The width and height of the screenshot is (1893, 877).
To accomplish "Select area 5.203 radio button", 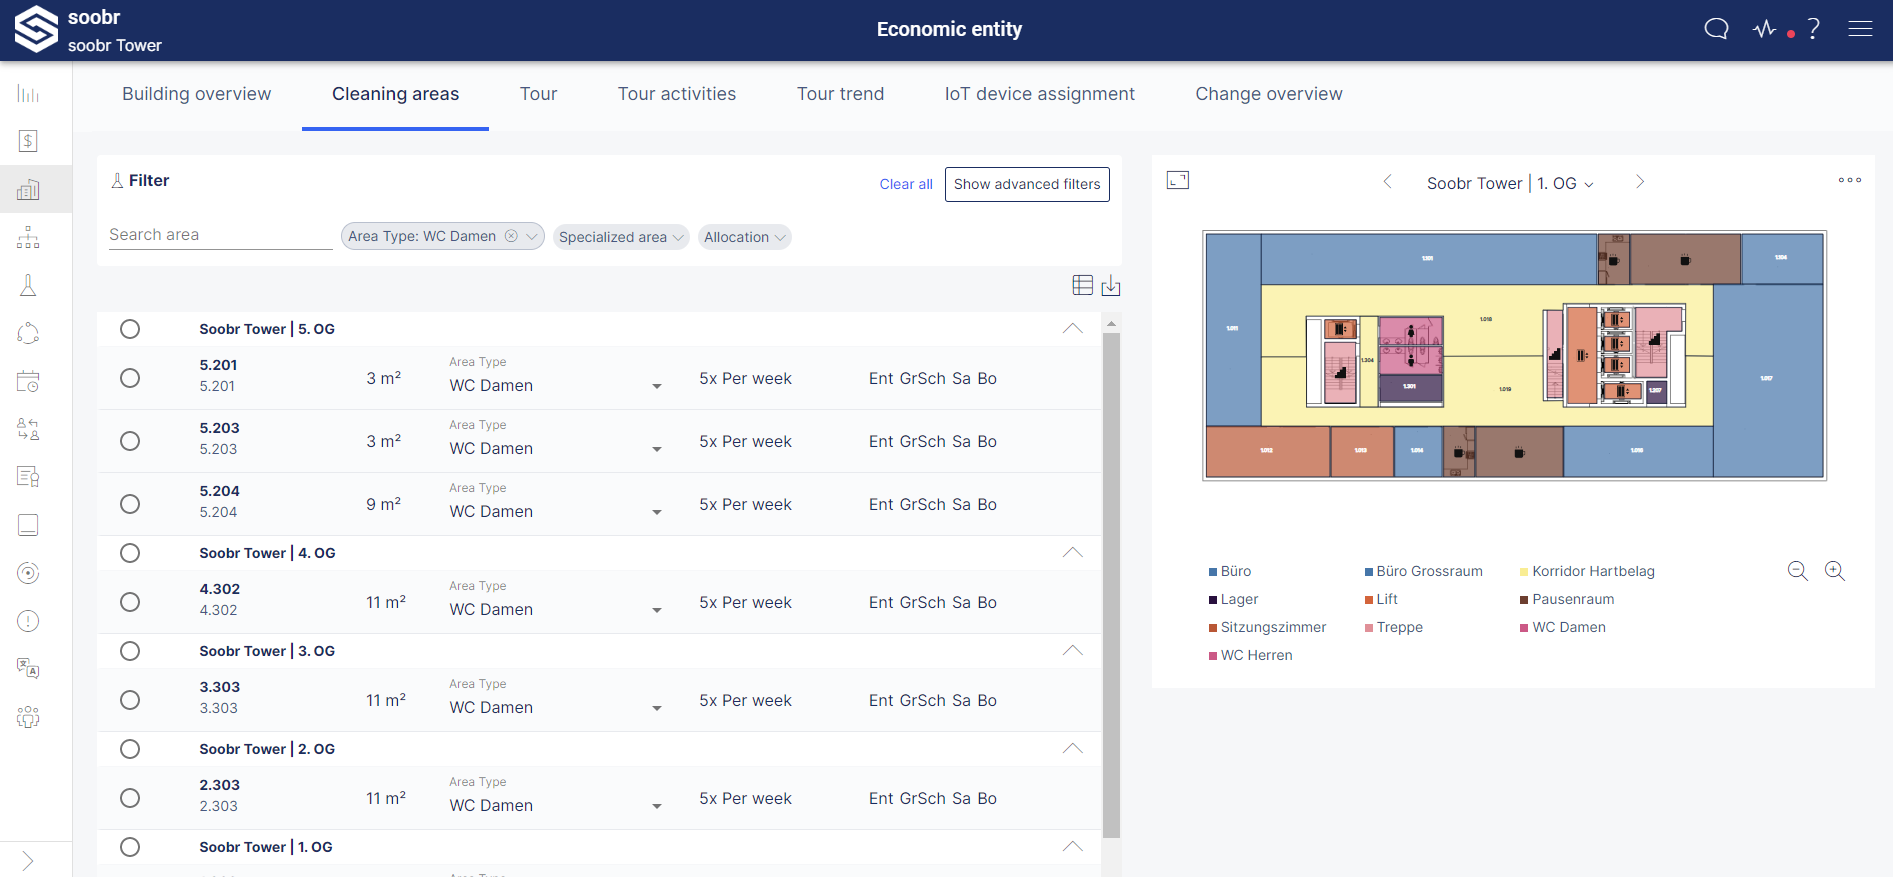I will [130, 441].
